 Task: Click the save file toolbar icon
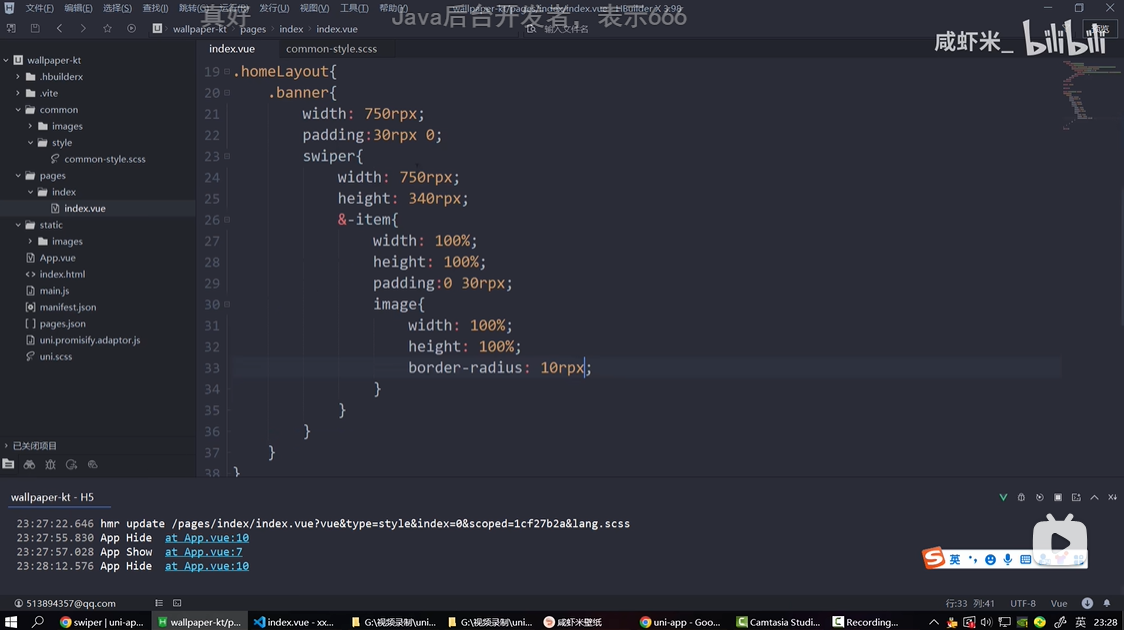click(35, 29)
